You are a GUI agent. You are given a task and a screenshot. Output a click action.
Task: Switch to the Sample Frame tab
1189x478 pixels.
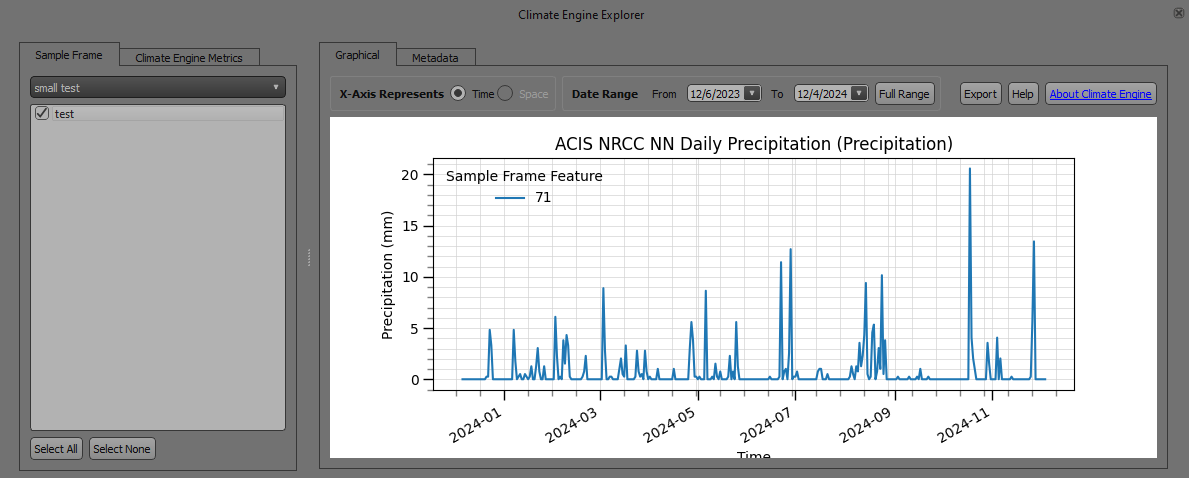click(x=69, y=55)
